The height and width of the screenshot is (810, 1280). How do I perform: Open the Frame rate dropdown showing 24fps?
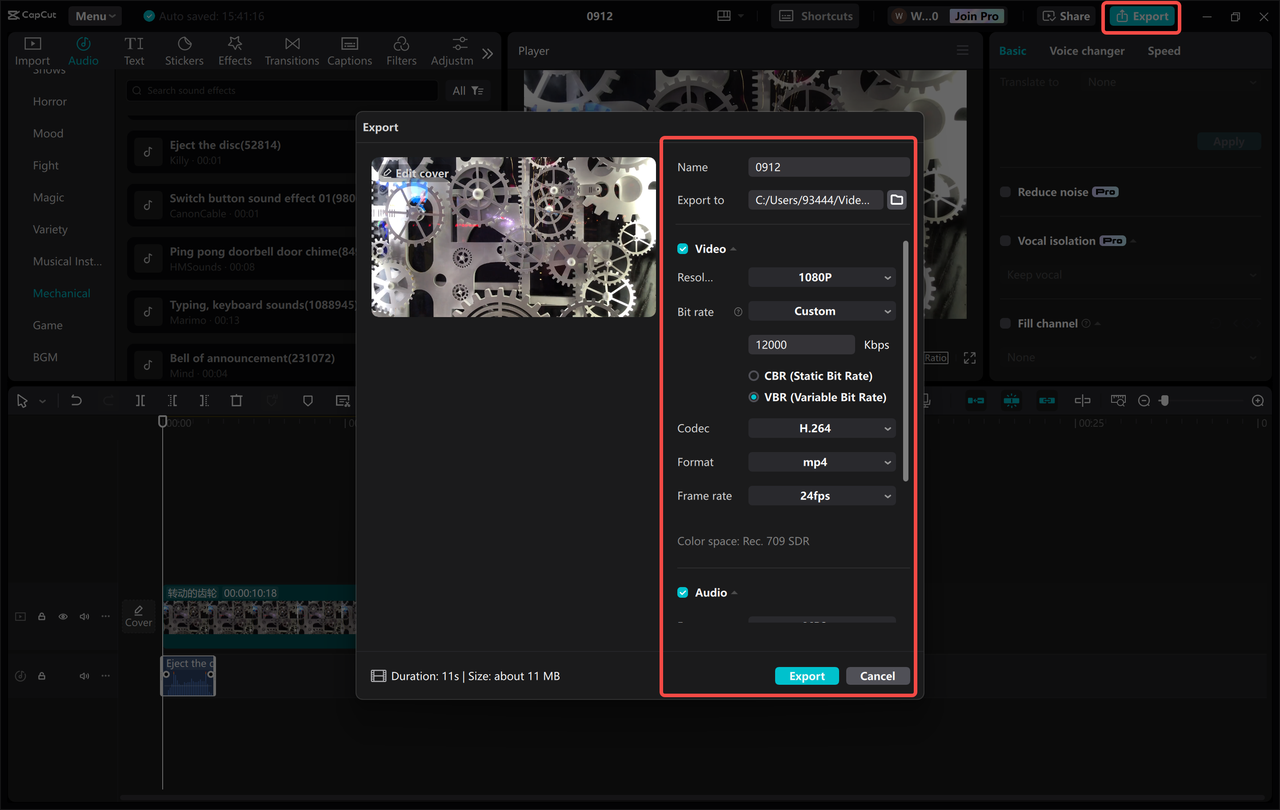[x=821, y=495]
